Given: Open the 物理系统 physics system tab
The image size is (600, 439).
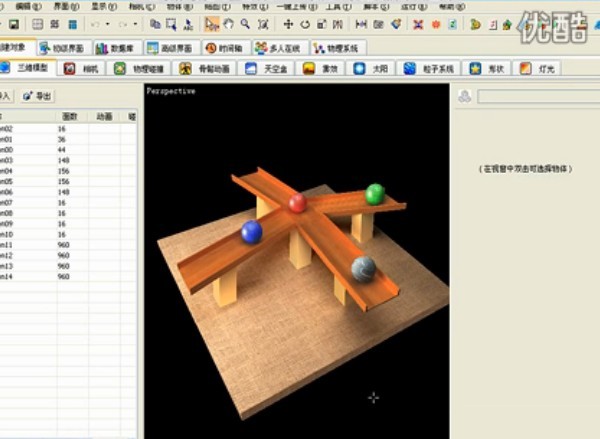Looking at the screenshot, I should 339,47.
